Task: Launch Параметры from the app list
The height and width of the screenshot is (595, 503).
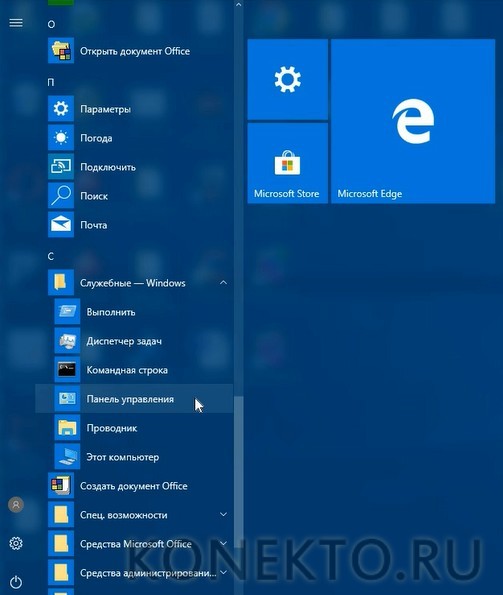Action: 105,109
